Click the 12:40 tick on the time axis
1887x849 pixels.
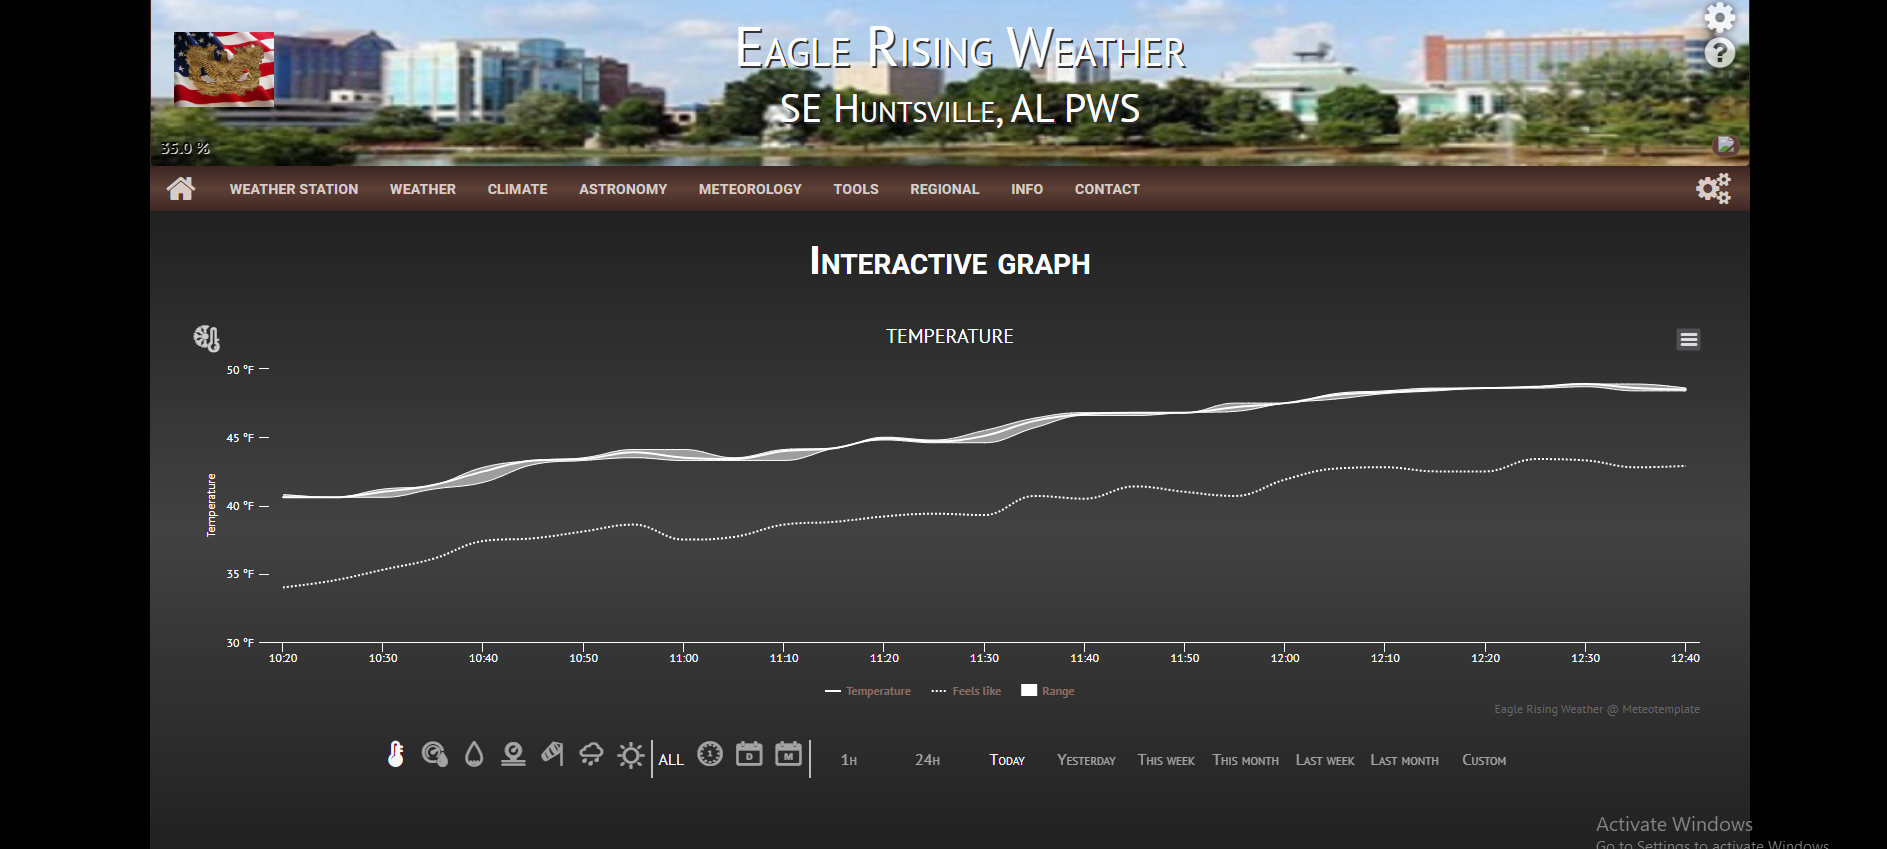click(x=1685, y=658)
